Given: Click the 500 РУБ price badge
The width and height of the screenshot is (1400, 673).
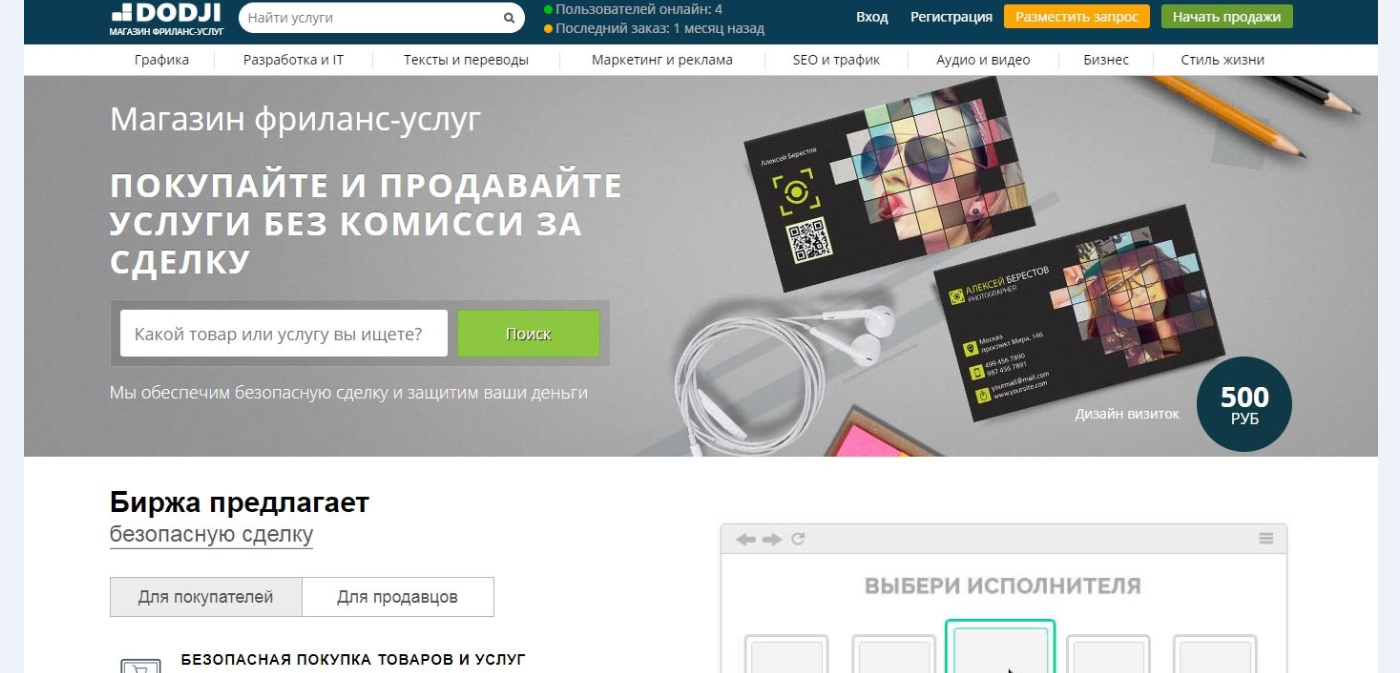Looking at the screenshot, I should click(1244, 404).
